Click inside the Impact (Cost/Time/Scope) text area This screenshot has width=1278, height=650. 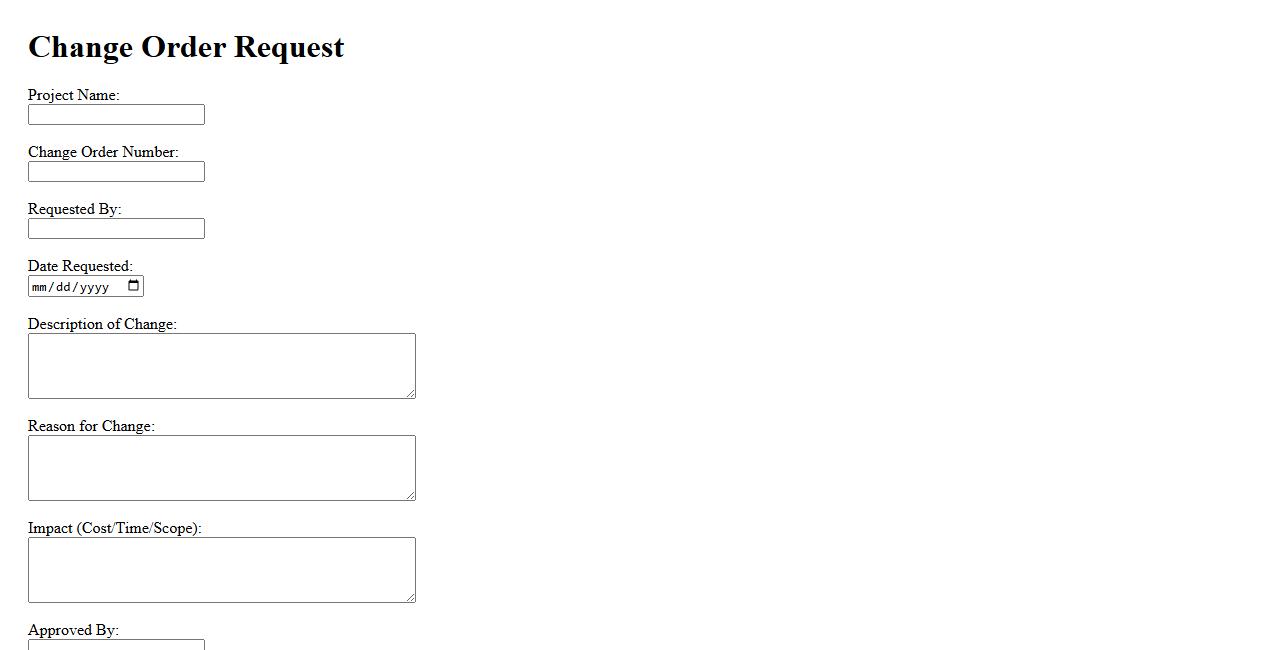point(221,570)
